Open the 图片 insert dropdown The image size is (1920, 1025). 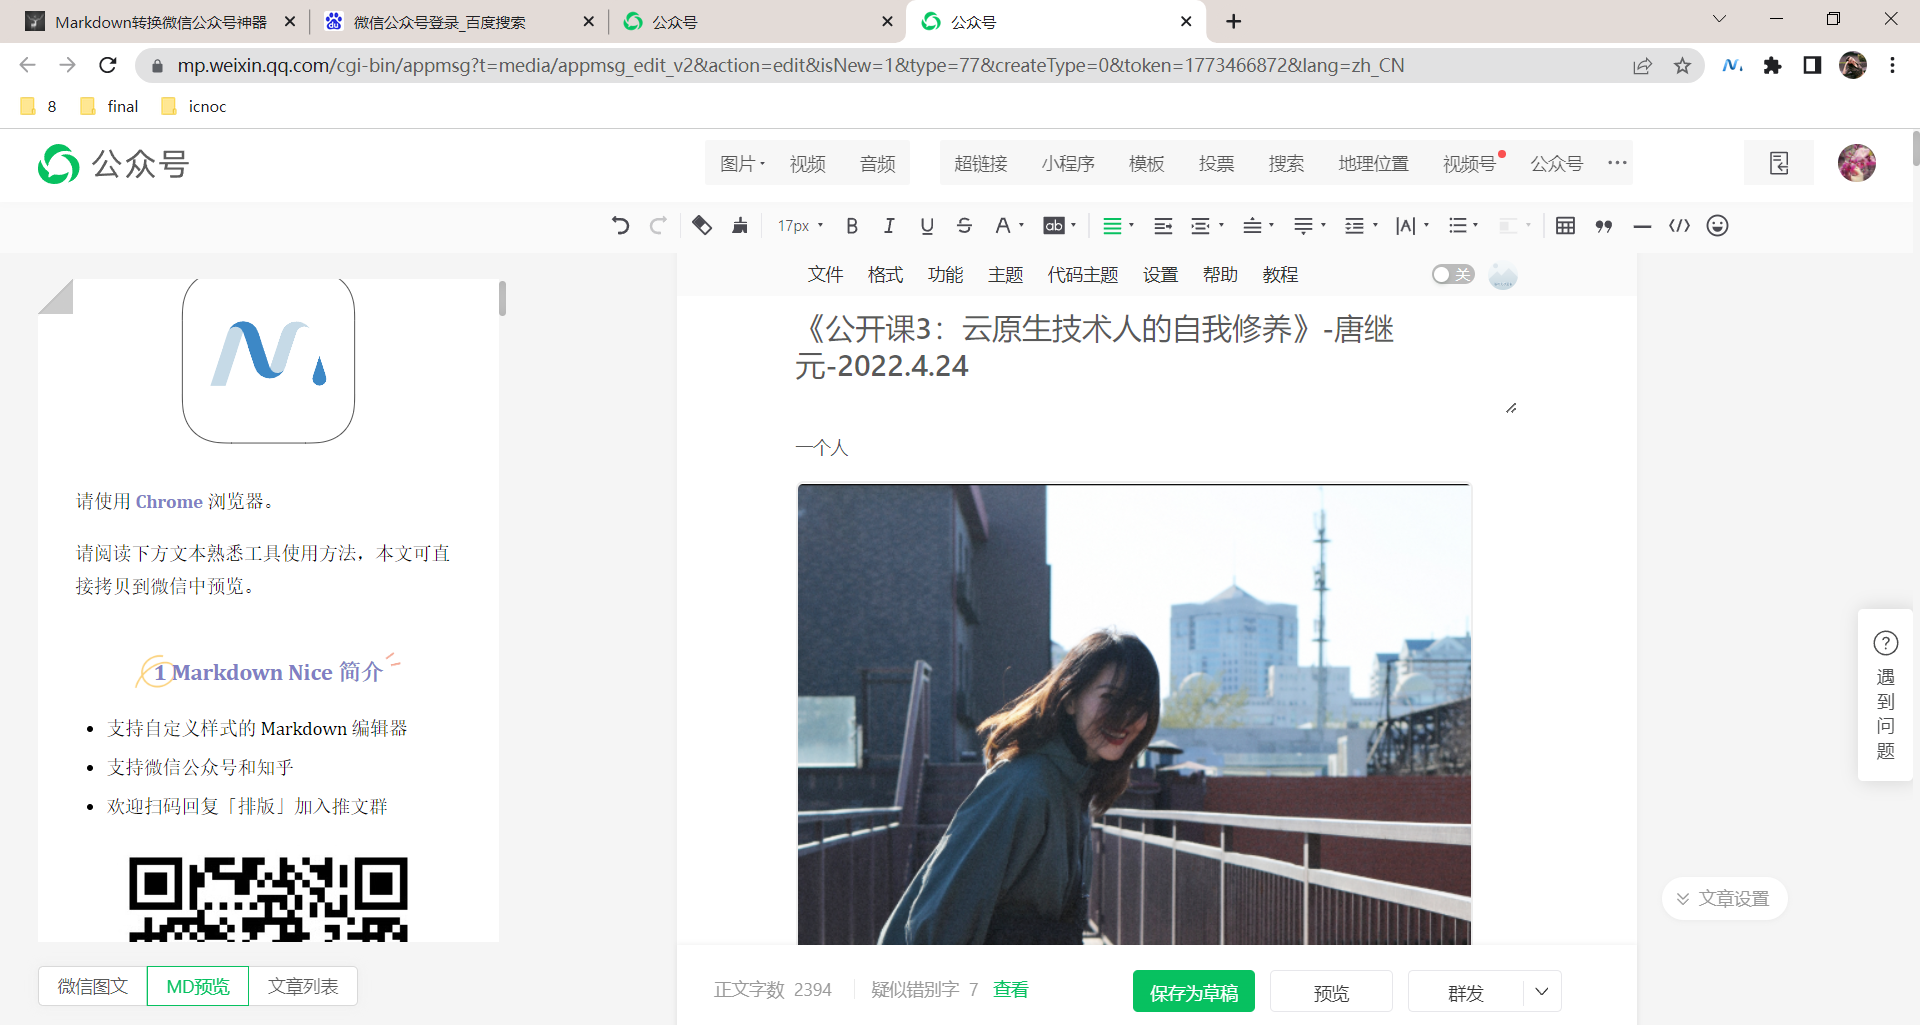click(742, 163)
